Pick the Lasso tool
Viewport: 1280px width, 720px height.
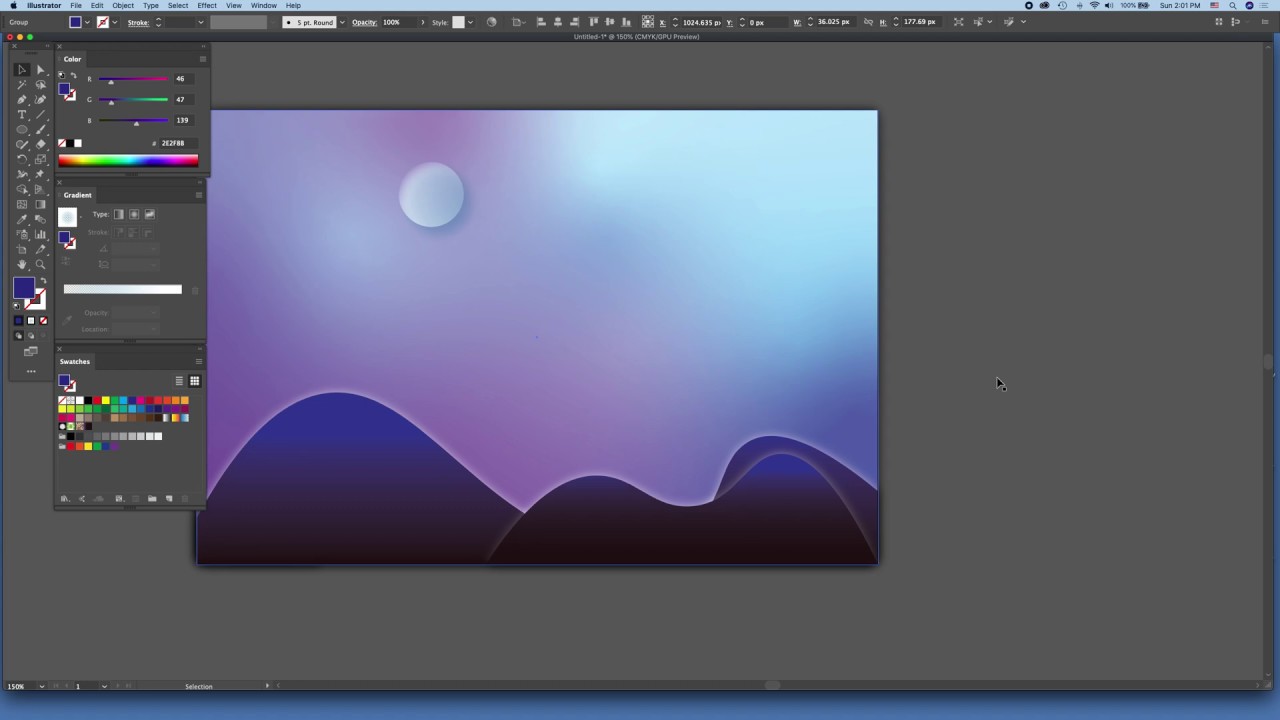pos(41,84)
